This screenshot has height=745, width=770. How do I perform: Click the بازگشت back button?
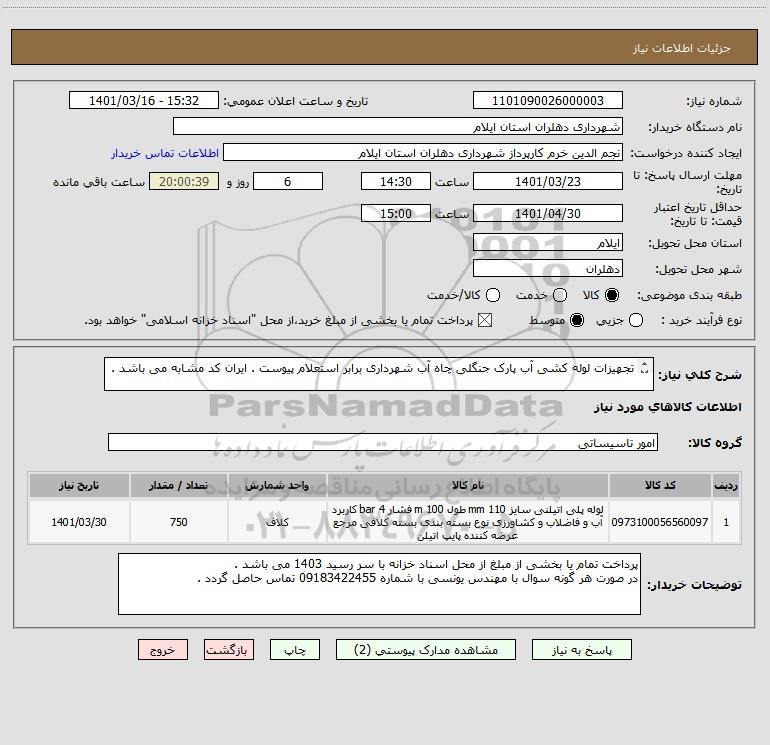[229, 650]
